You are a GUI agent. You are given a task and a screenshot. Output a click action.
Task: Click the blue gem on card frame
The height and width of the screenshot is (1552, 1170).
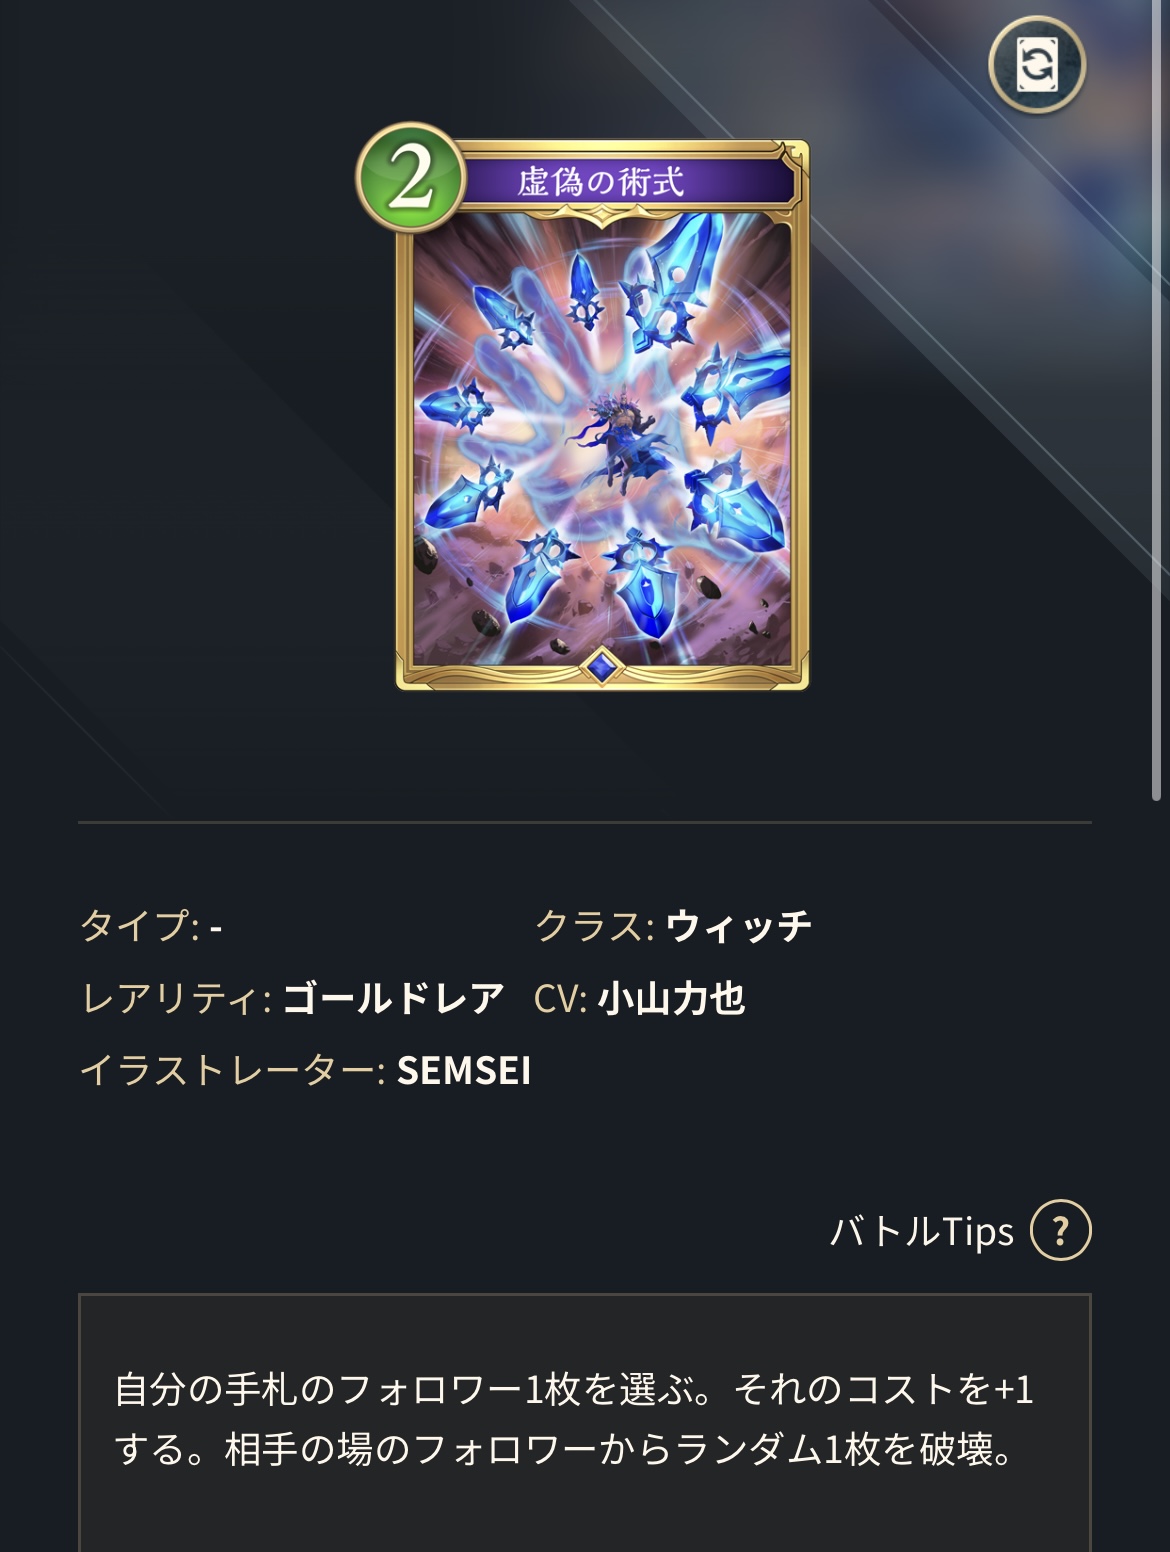tap(601, 665)
